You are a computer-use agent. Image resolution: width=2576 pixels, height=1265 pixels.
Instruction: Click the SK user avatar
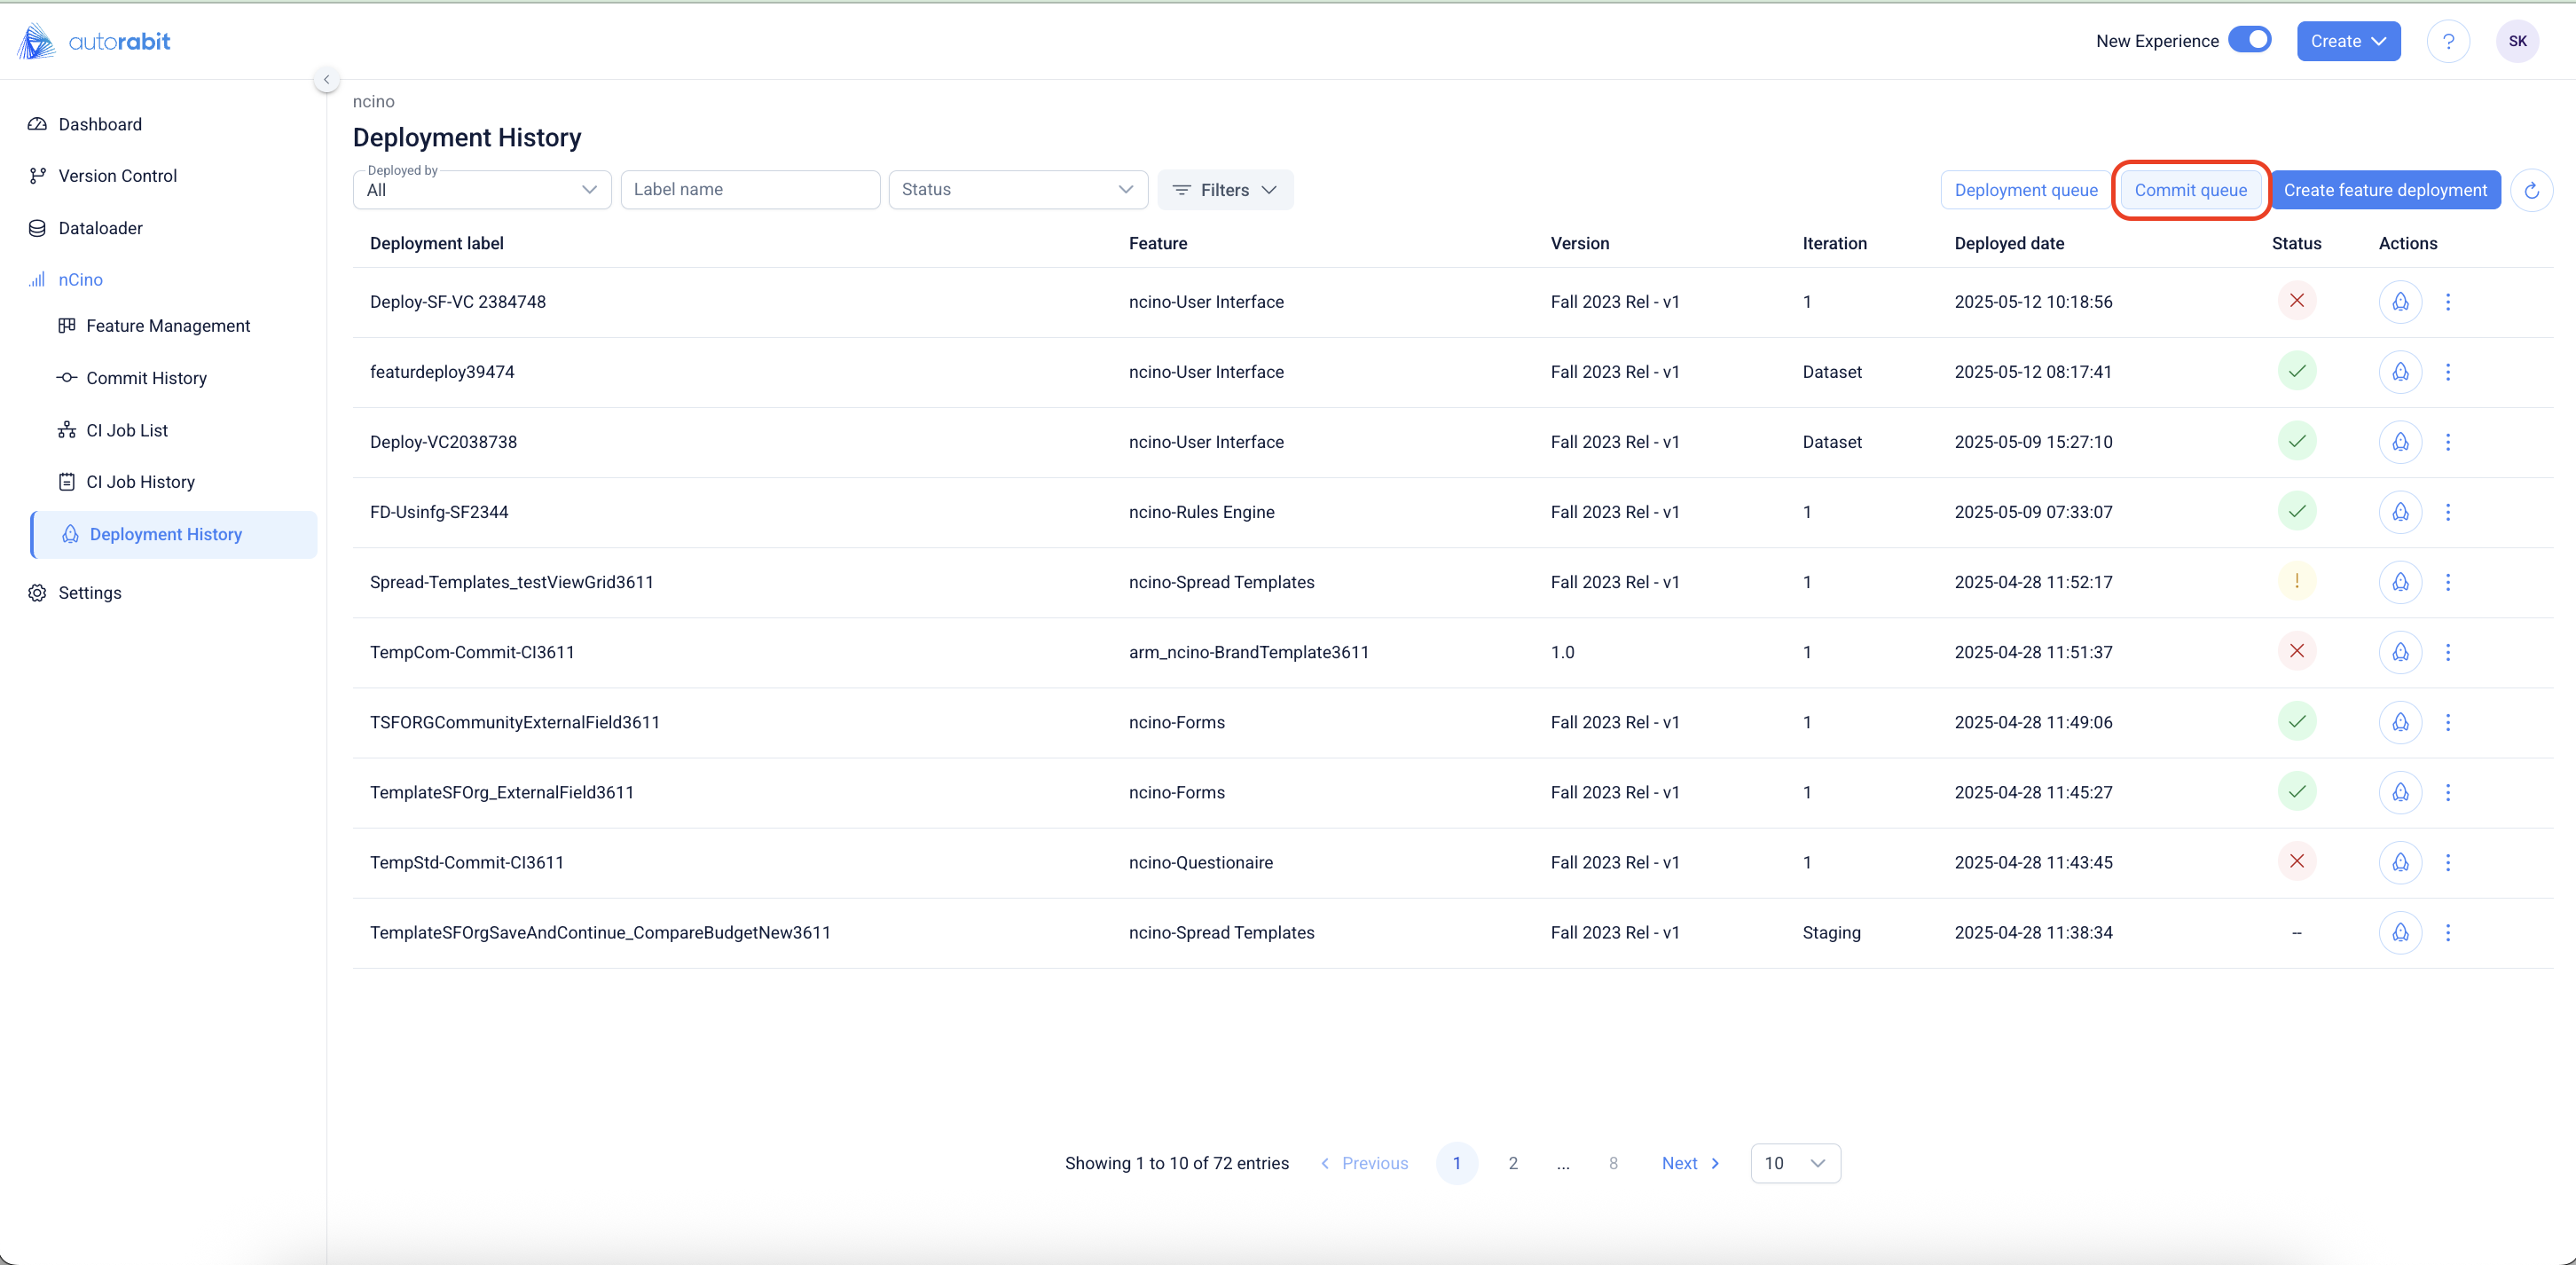(x=2517, y=41)
